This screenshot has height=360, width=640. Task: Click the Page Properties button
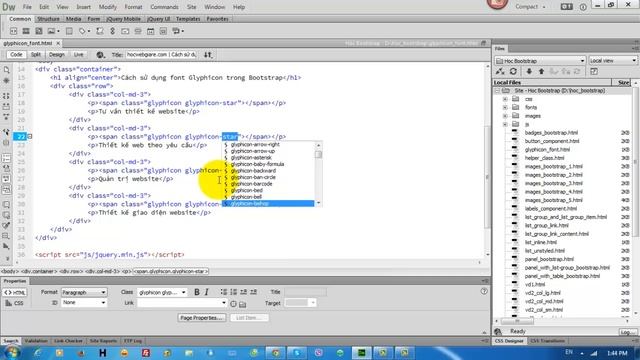tap(202, 318)
